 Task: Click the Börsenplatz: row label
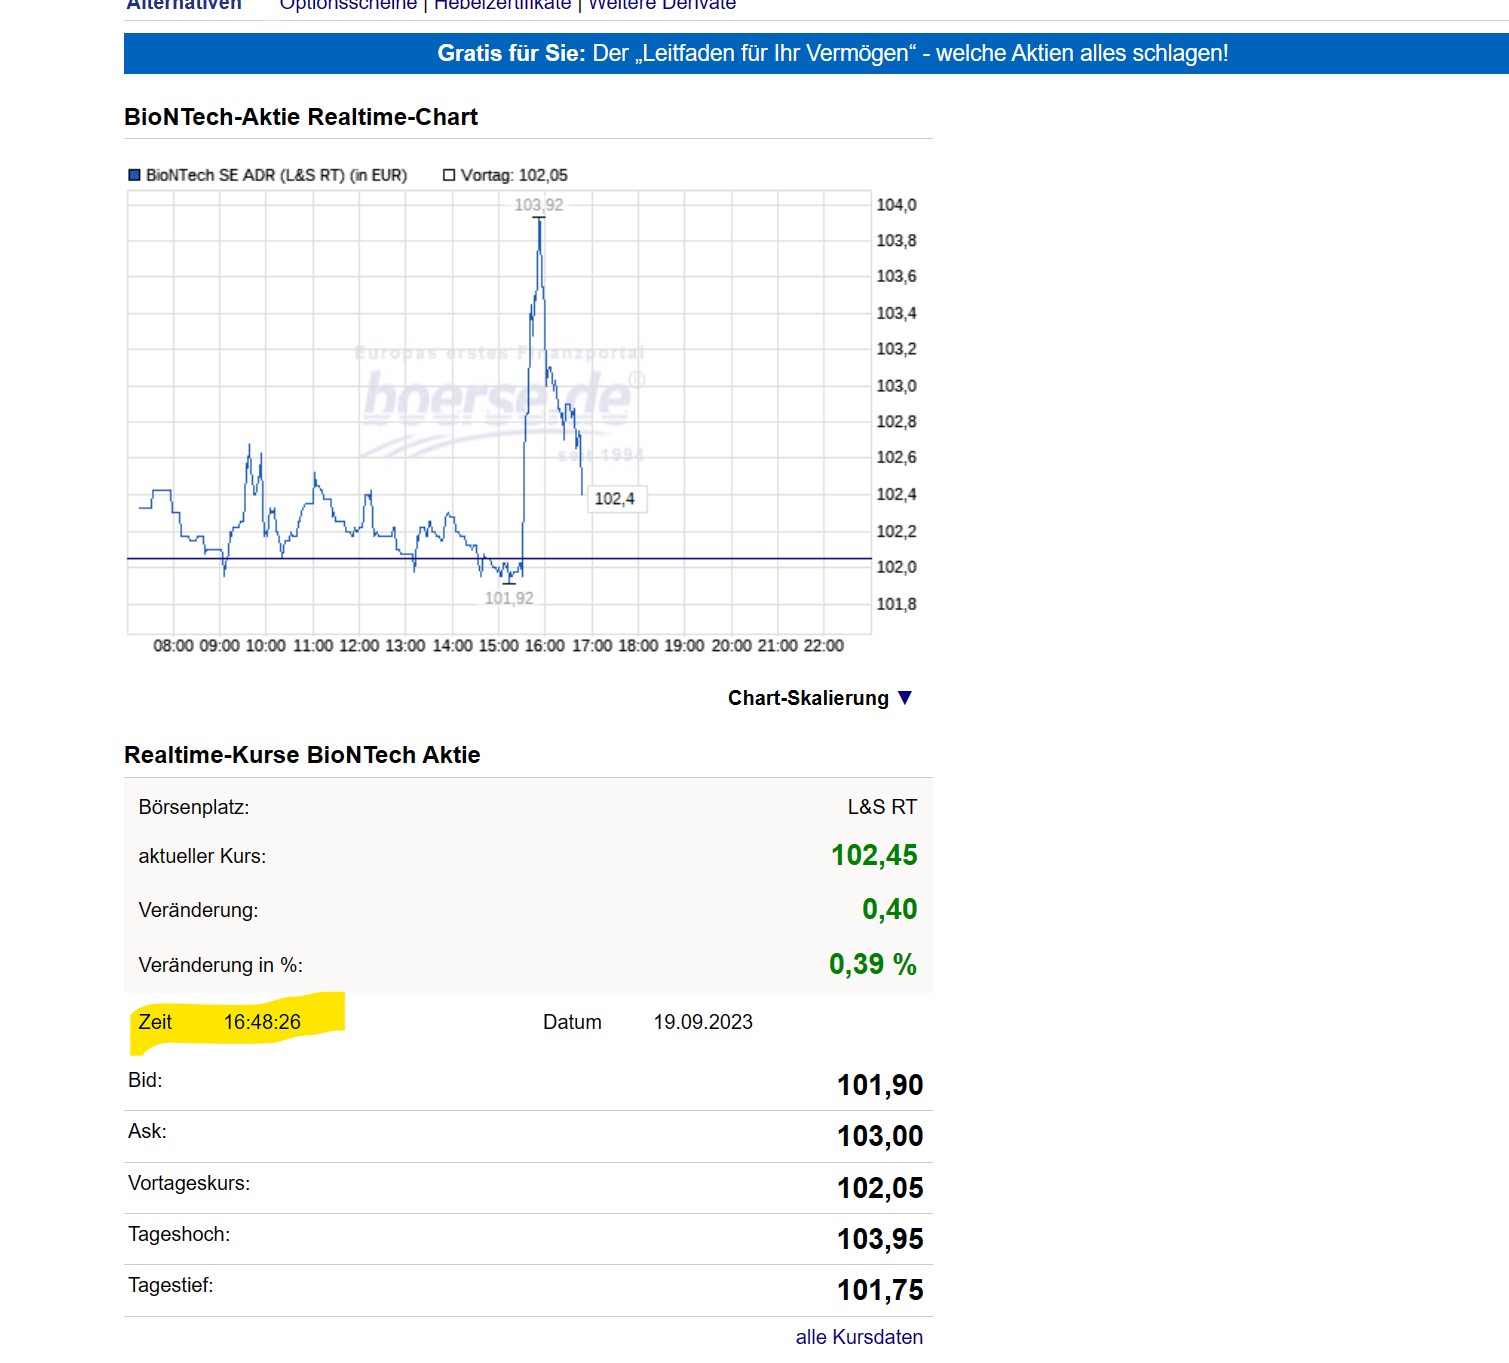194,807
